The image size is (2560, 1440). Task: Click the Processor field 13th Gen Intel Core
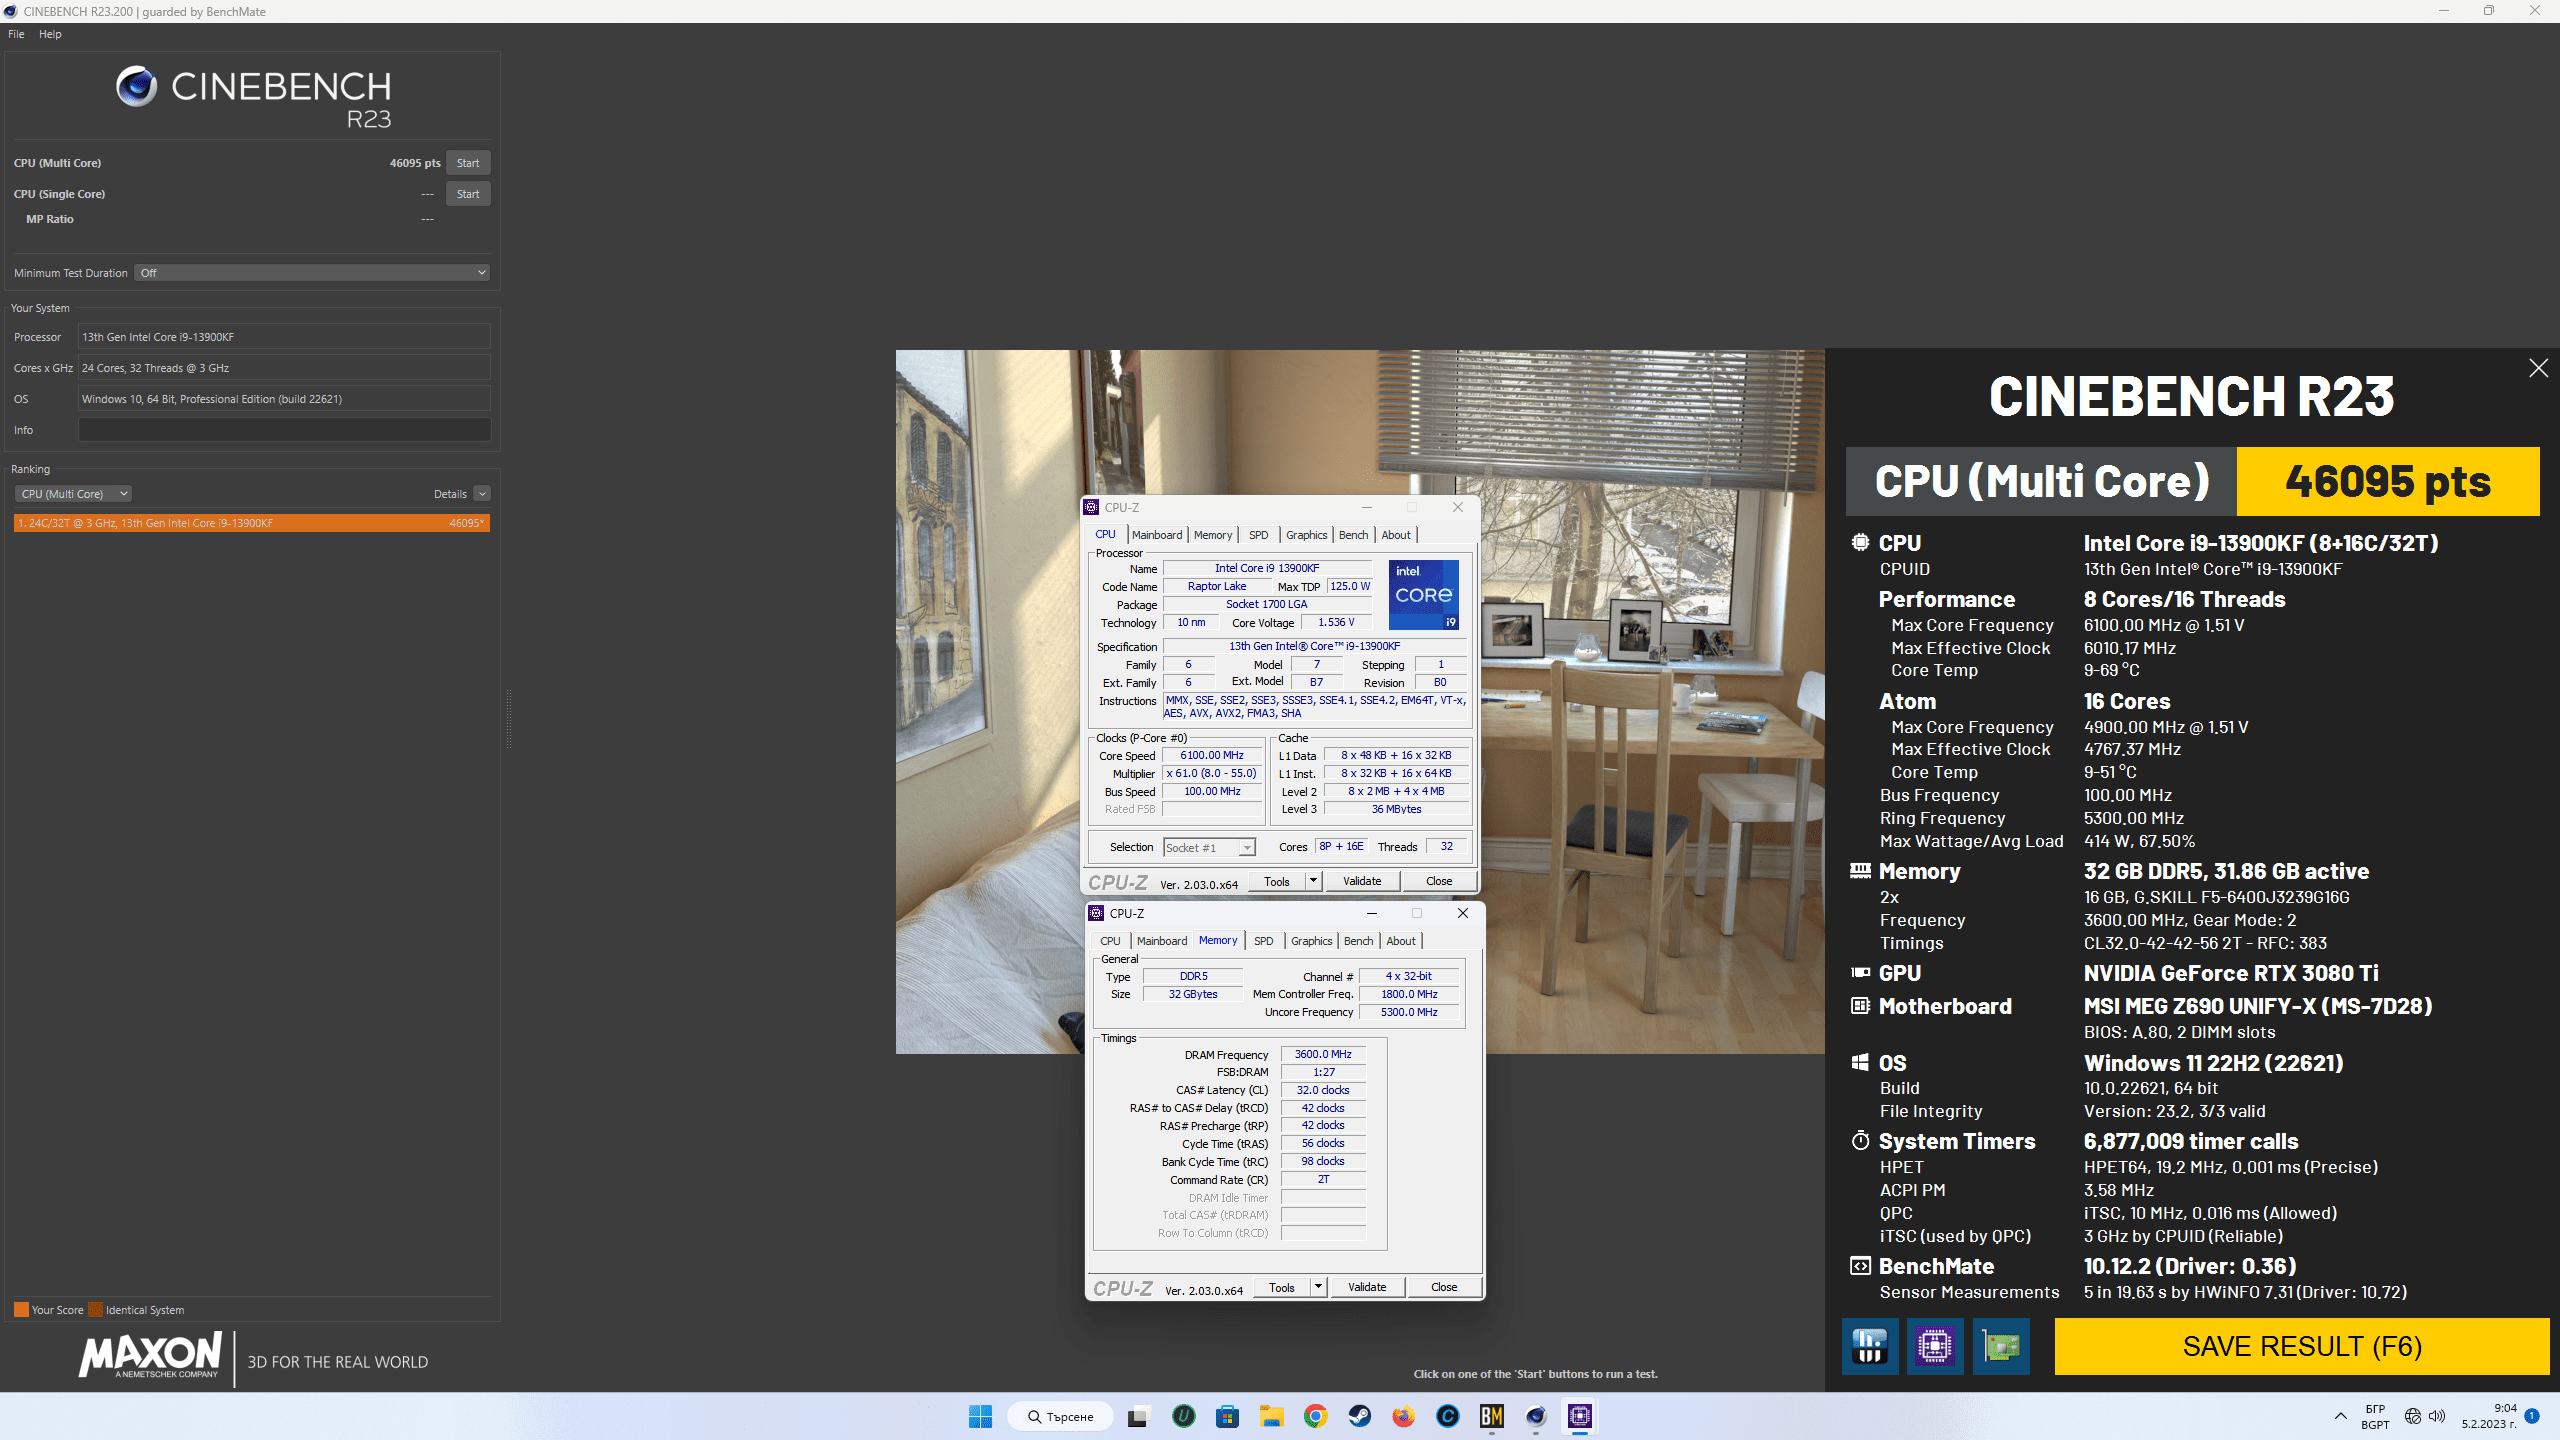click(284, 337)
